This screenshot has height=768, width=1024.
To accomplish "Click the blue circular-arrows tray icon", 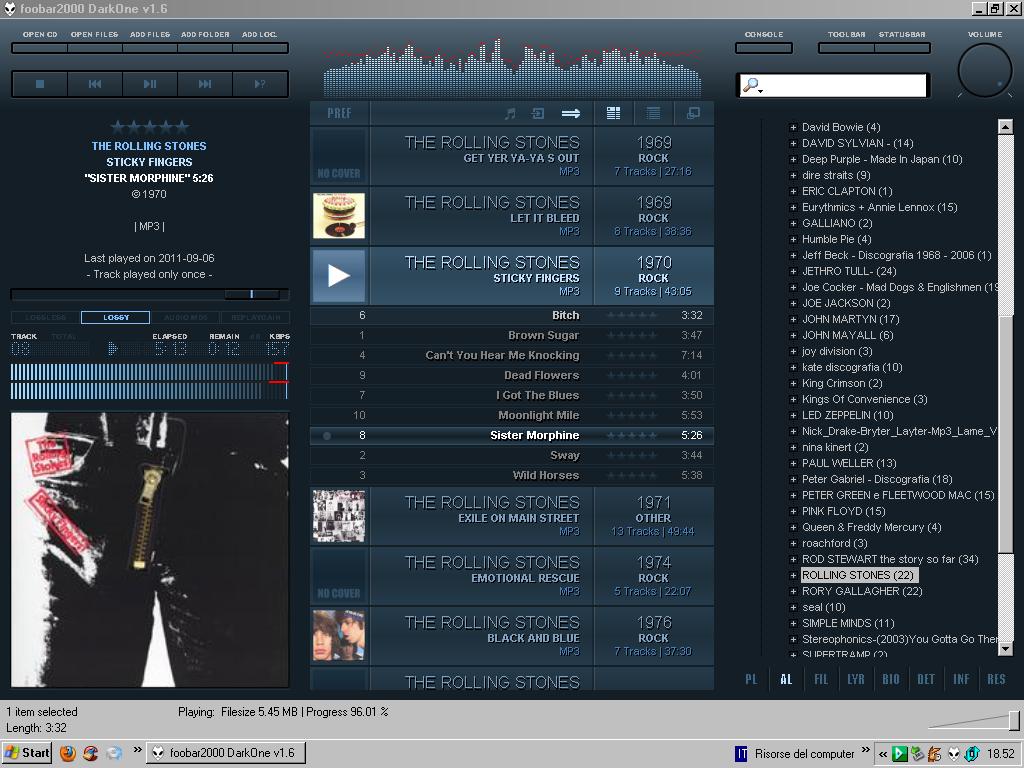I will click(972, 754).
